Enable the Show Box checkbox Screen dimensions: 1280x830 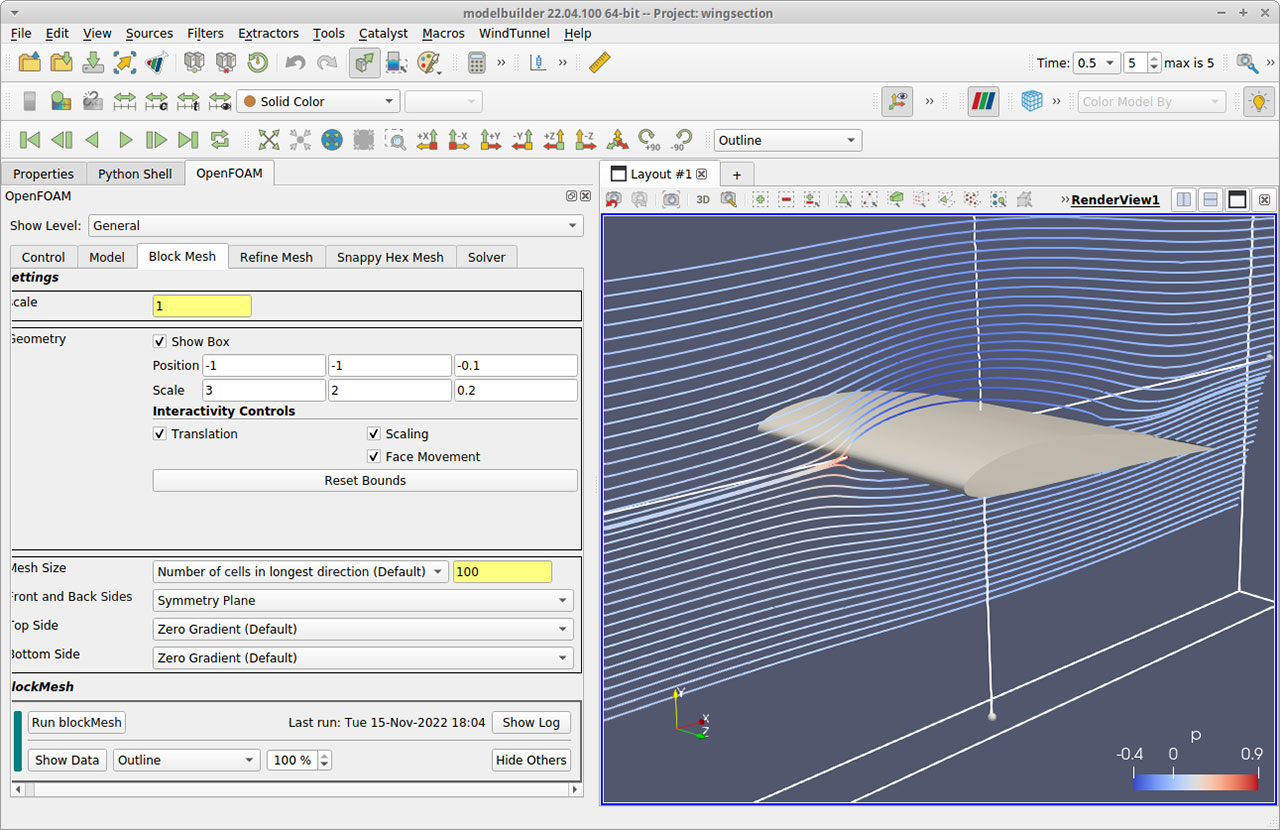159,341
